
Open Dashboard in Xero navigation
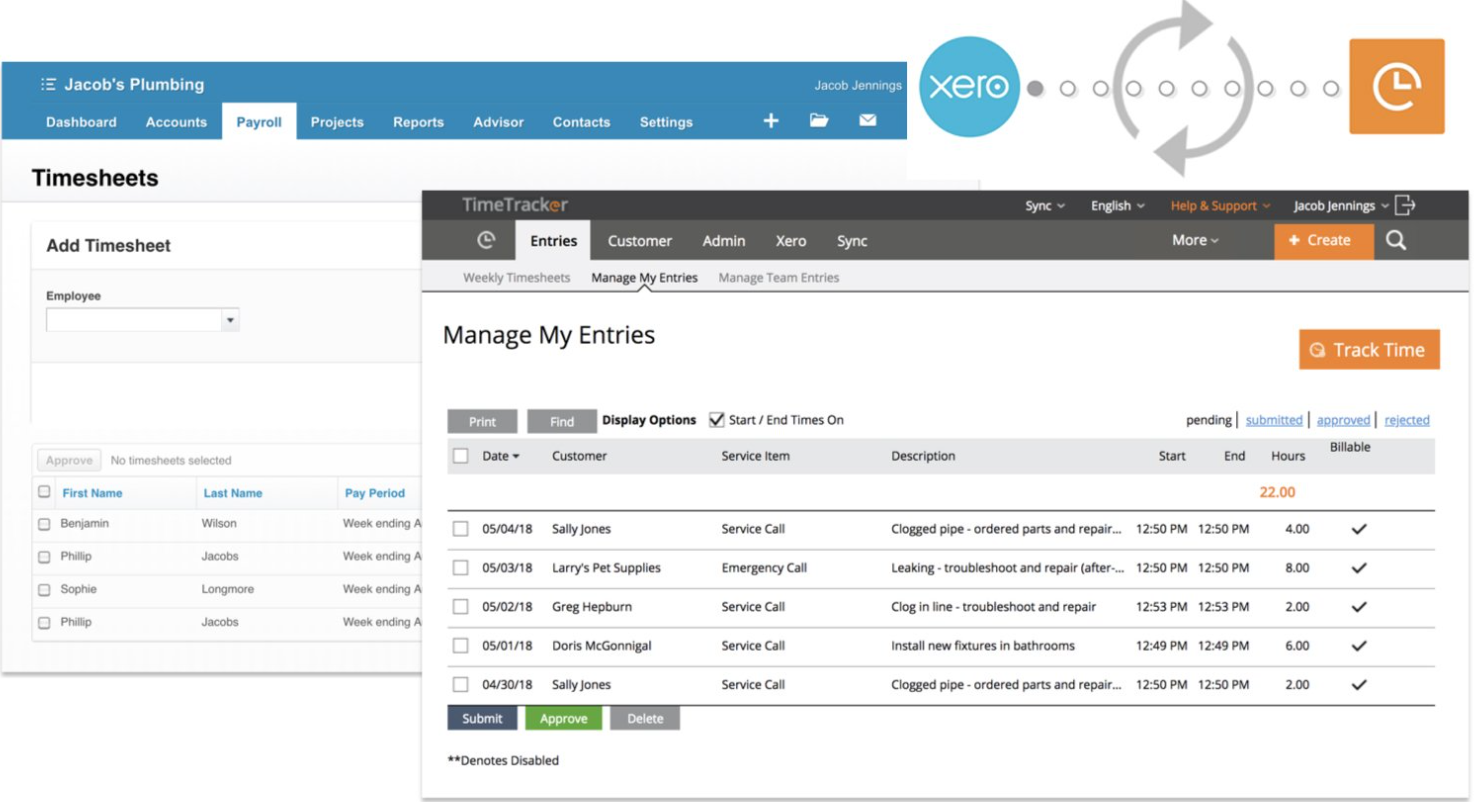point(81,122)
